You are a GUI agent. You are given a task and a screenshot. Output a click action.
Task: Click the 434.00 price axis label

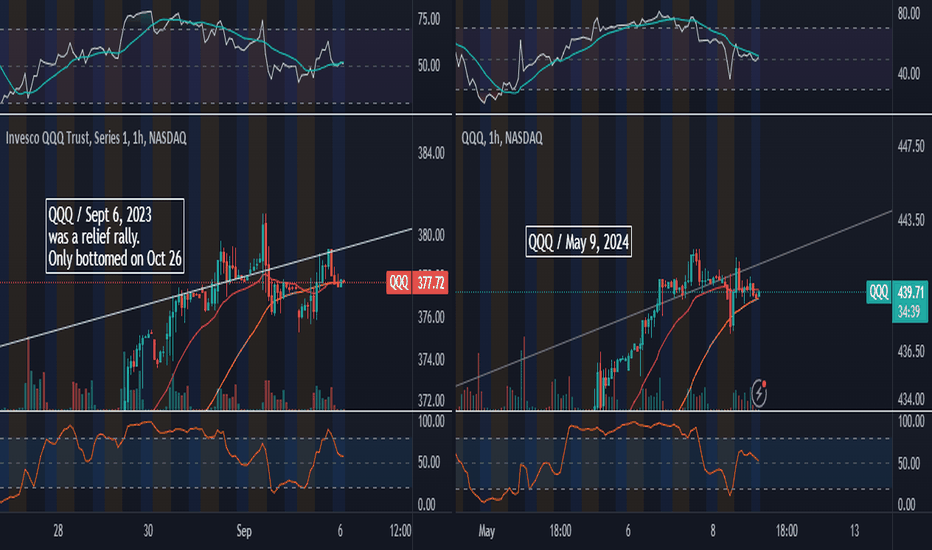911,399
